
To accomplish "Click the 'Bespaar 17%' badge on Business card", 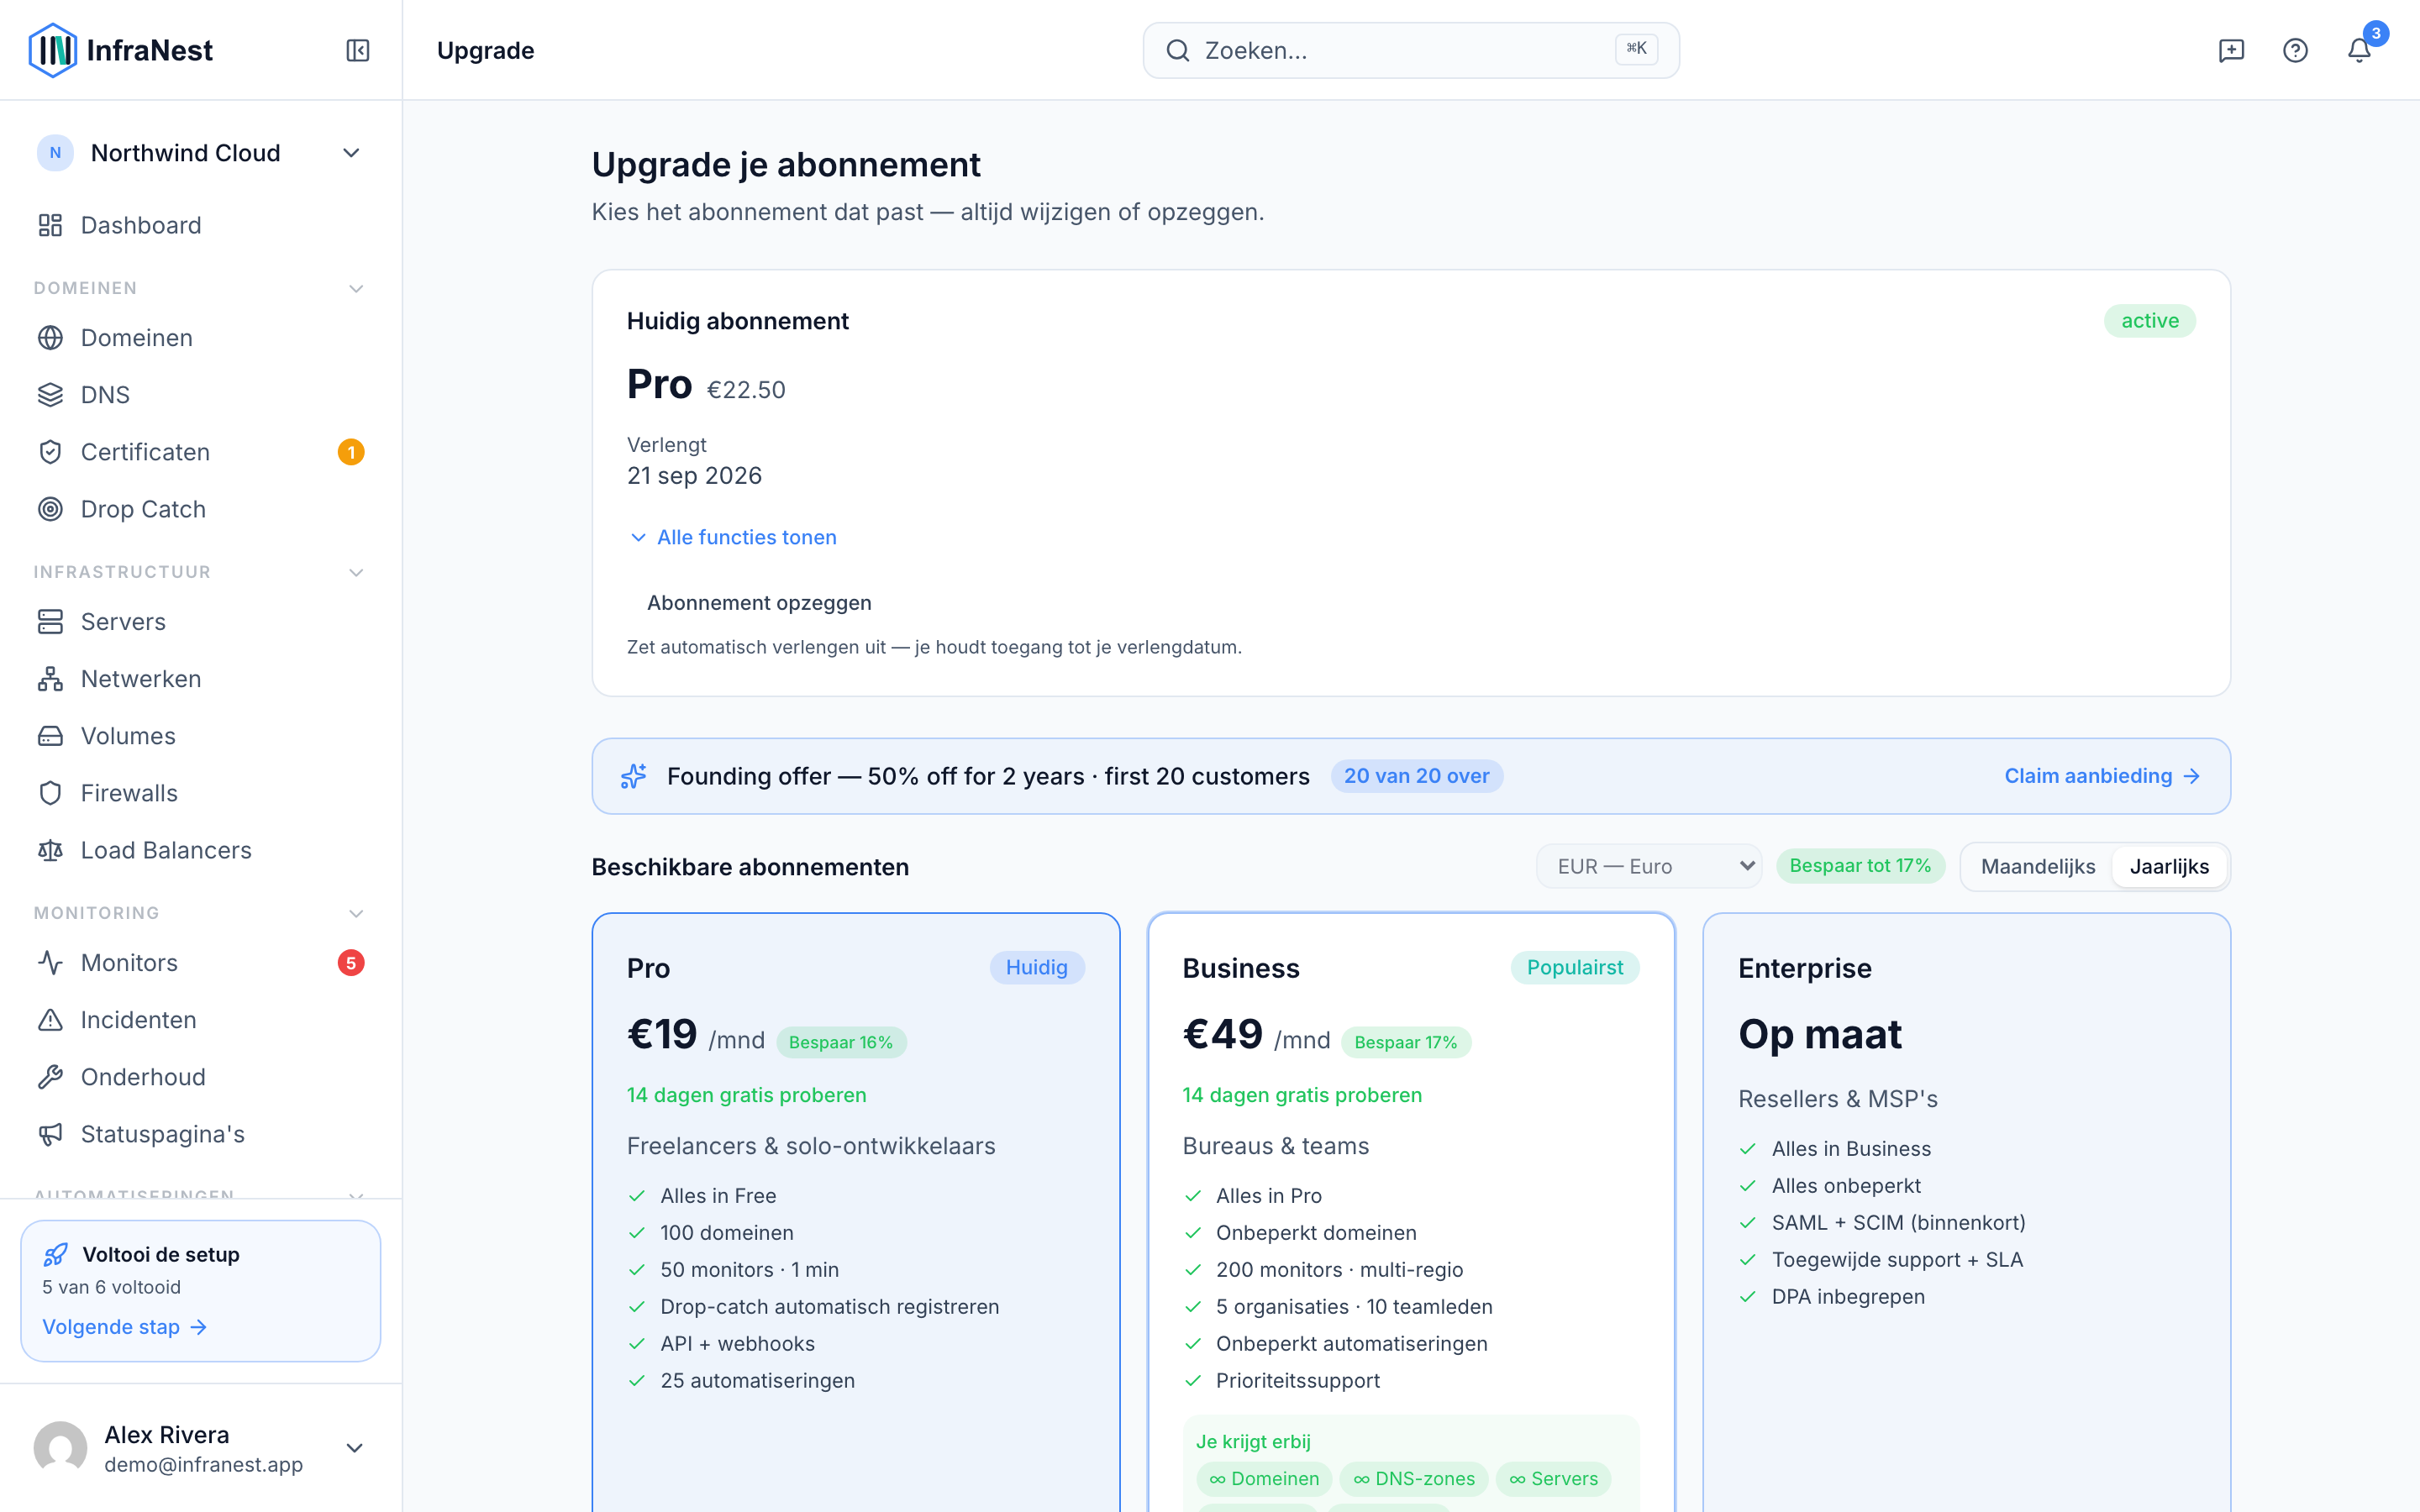I will pos(1406,1042).
